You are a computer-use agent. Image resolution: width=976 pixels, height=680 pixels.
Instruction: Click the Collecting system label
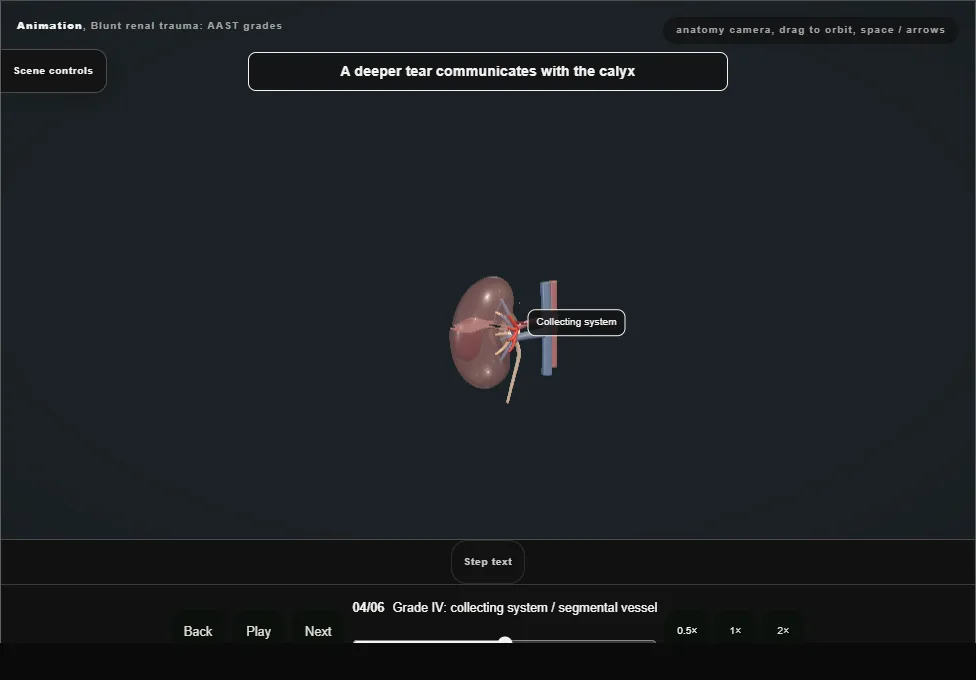(x=576, y=322)
